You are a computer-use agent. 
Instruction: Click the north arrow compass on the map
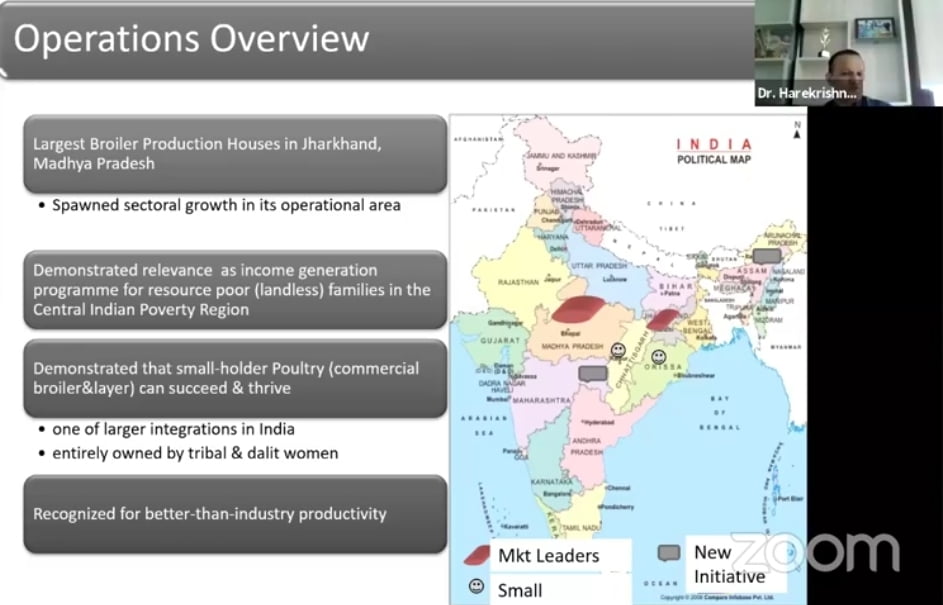(x=797, y=130)
